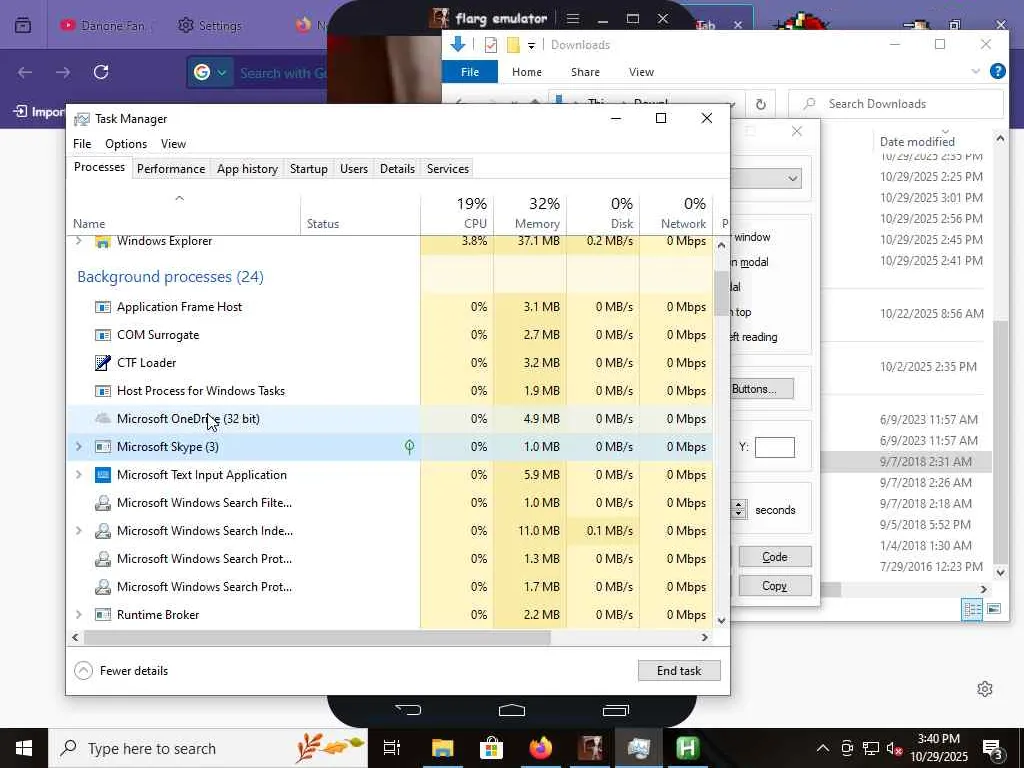Open the Options menu in Task Manager
Viewport: 1024px width, 768px height.
point(126,144)
